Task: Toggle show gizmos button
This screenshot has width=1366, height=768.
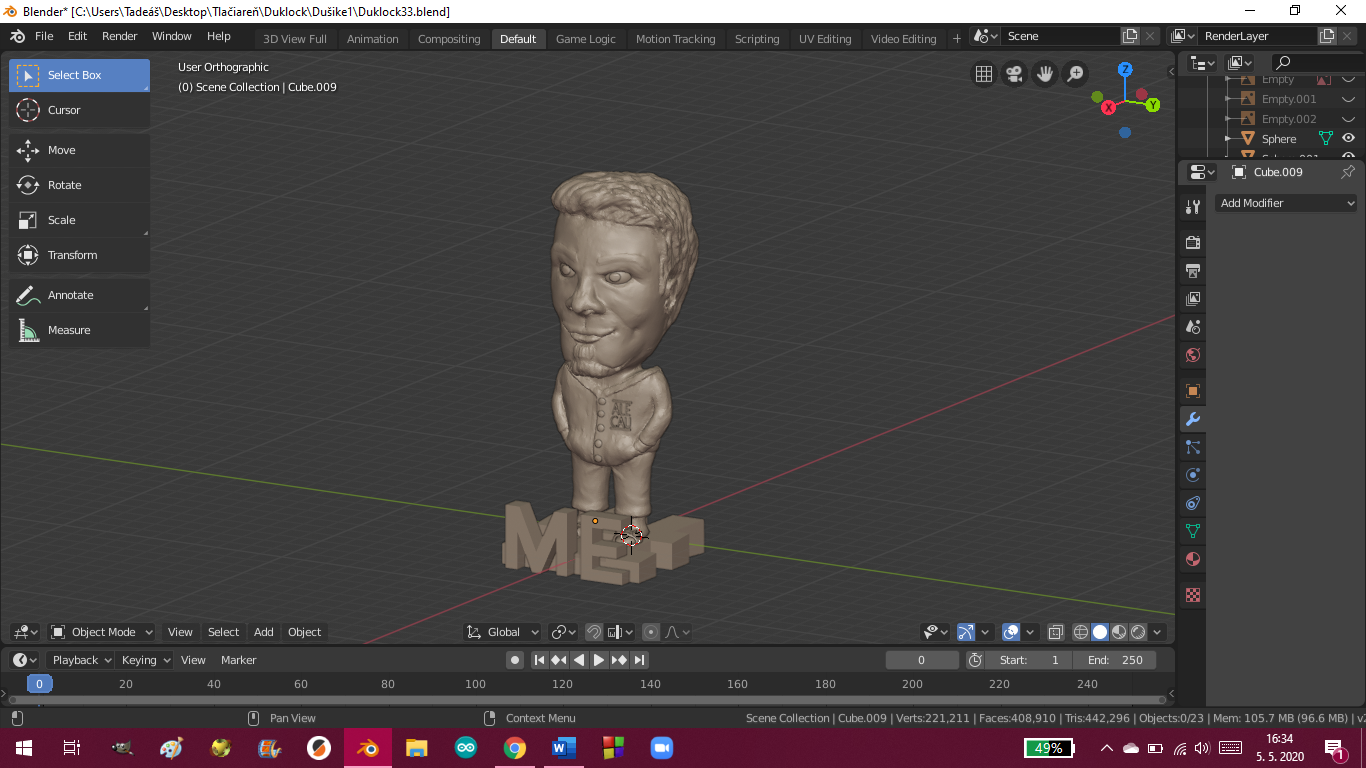Action: coord(965,632)
